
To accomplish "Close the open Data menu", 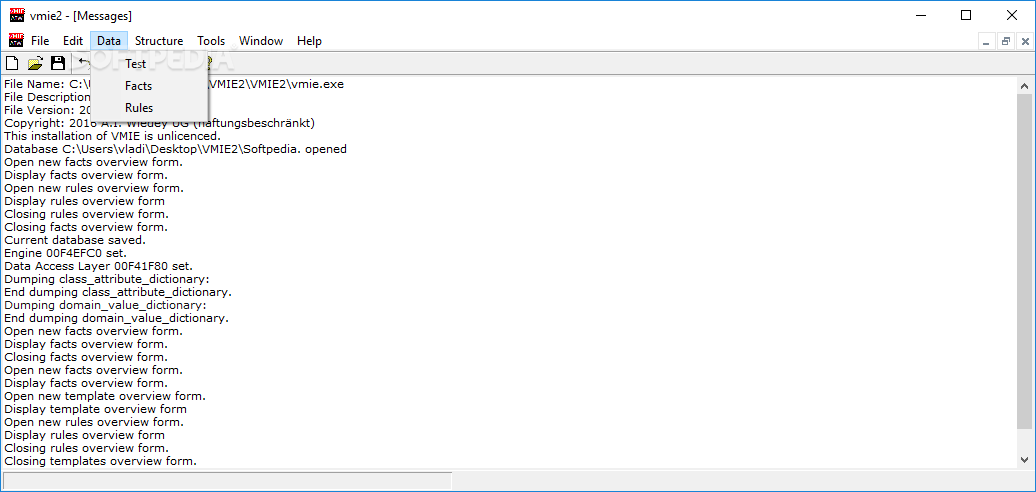I will point(109,41).
